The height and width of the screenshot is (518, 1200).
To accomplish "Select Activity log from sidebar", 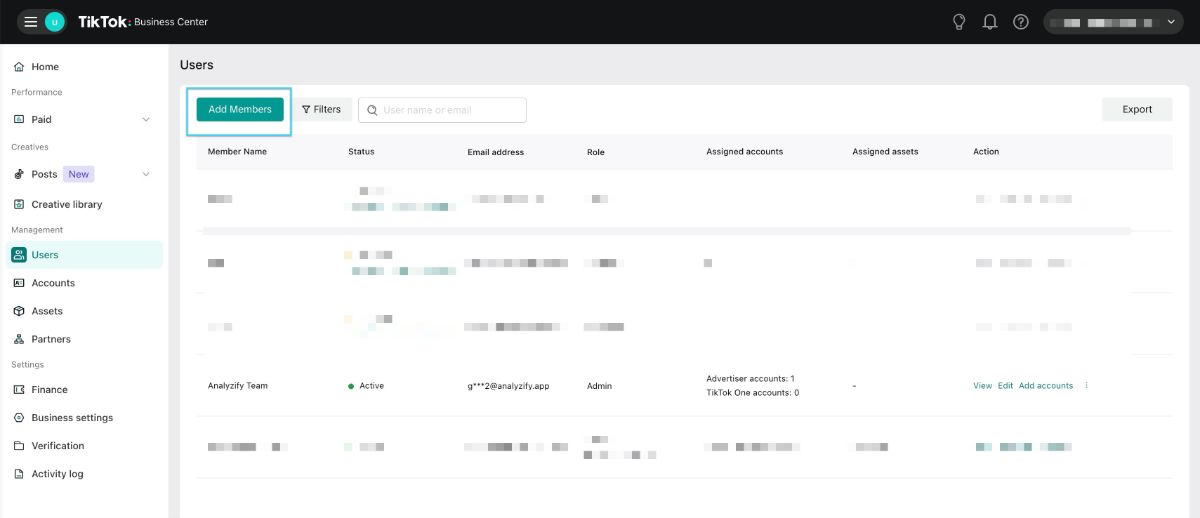I will 57,473.
